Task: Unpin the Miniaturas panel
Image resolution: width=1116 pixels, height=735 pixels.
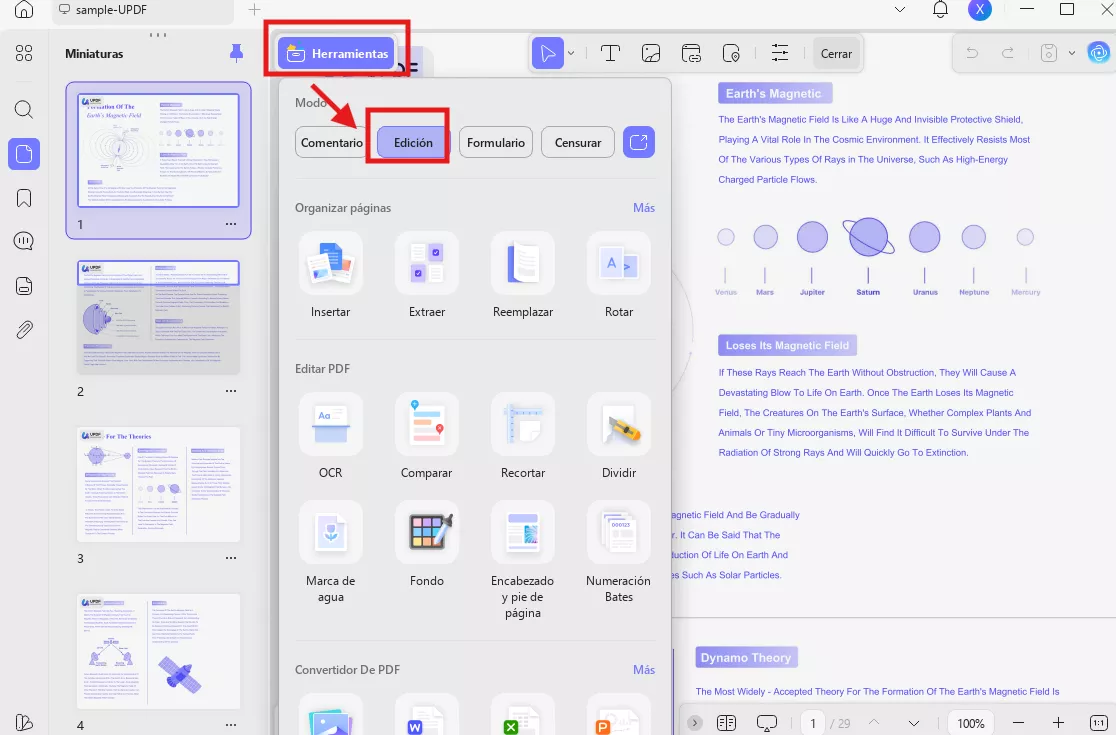Action: click(x=236, y=53)
